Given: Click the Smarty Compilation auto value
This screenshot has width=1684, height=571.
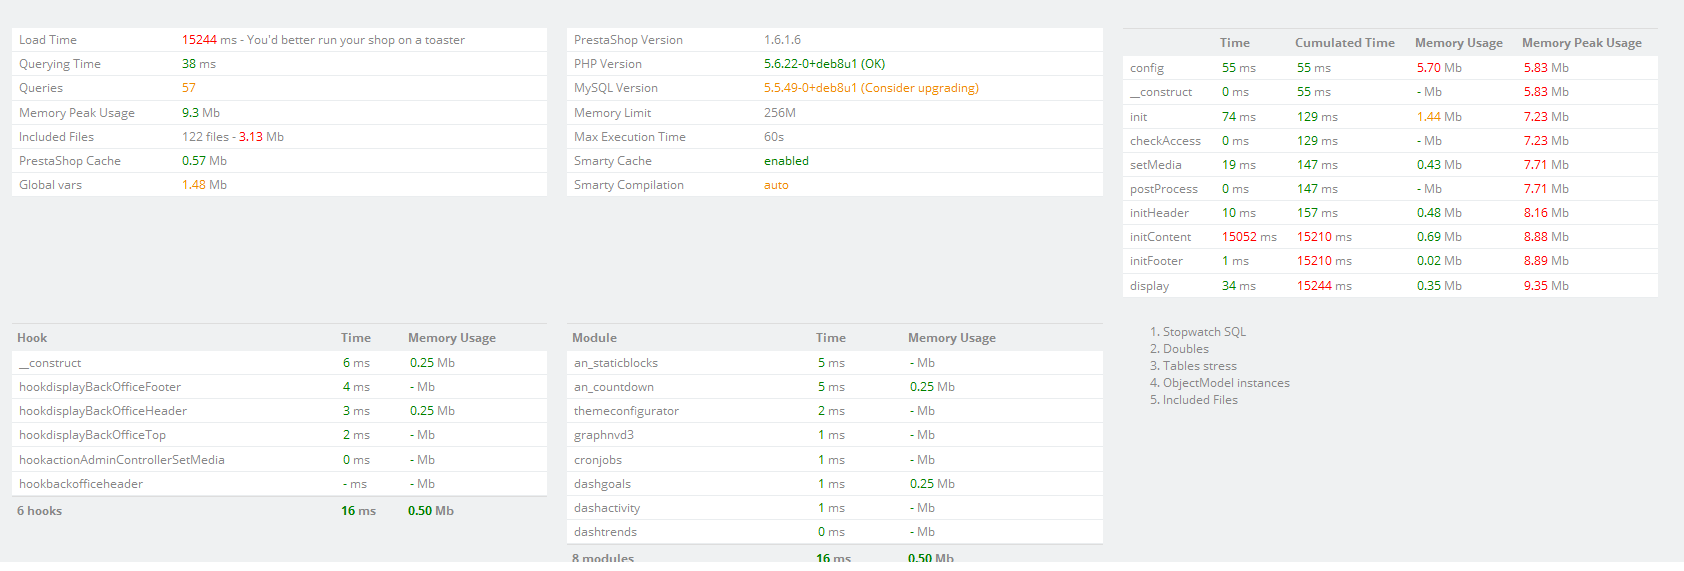Looking at the screenshot, I should tap(776, 185).
